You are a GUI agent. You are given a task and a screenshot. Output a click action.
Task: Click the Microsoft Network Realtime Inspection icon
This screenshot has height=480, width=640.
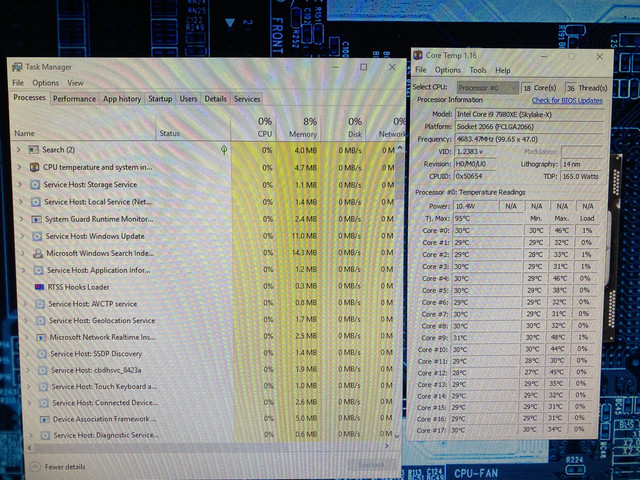(41, 337)
